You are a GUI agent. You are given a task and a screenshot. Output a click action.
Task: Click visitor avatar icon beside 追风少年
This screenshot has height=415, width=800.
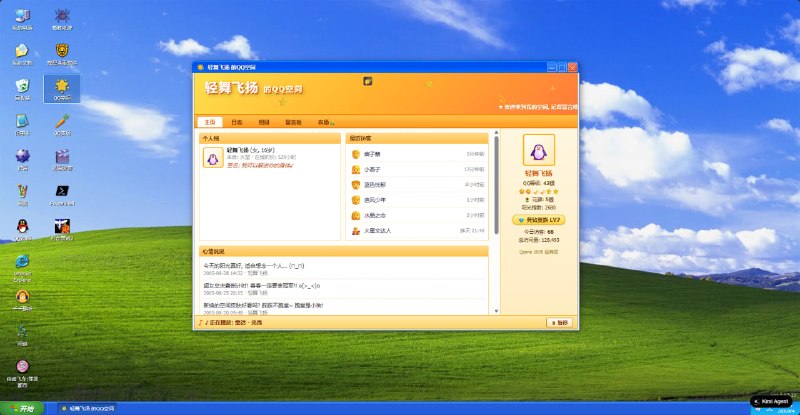(x=356, y=200)
